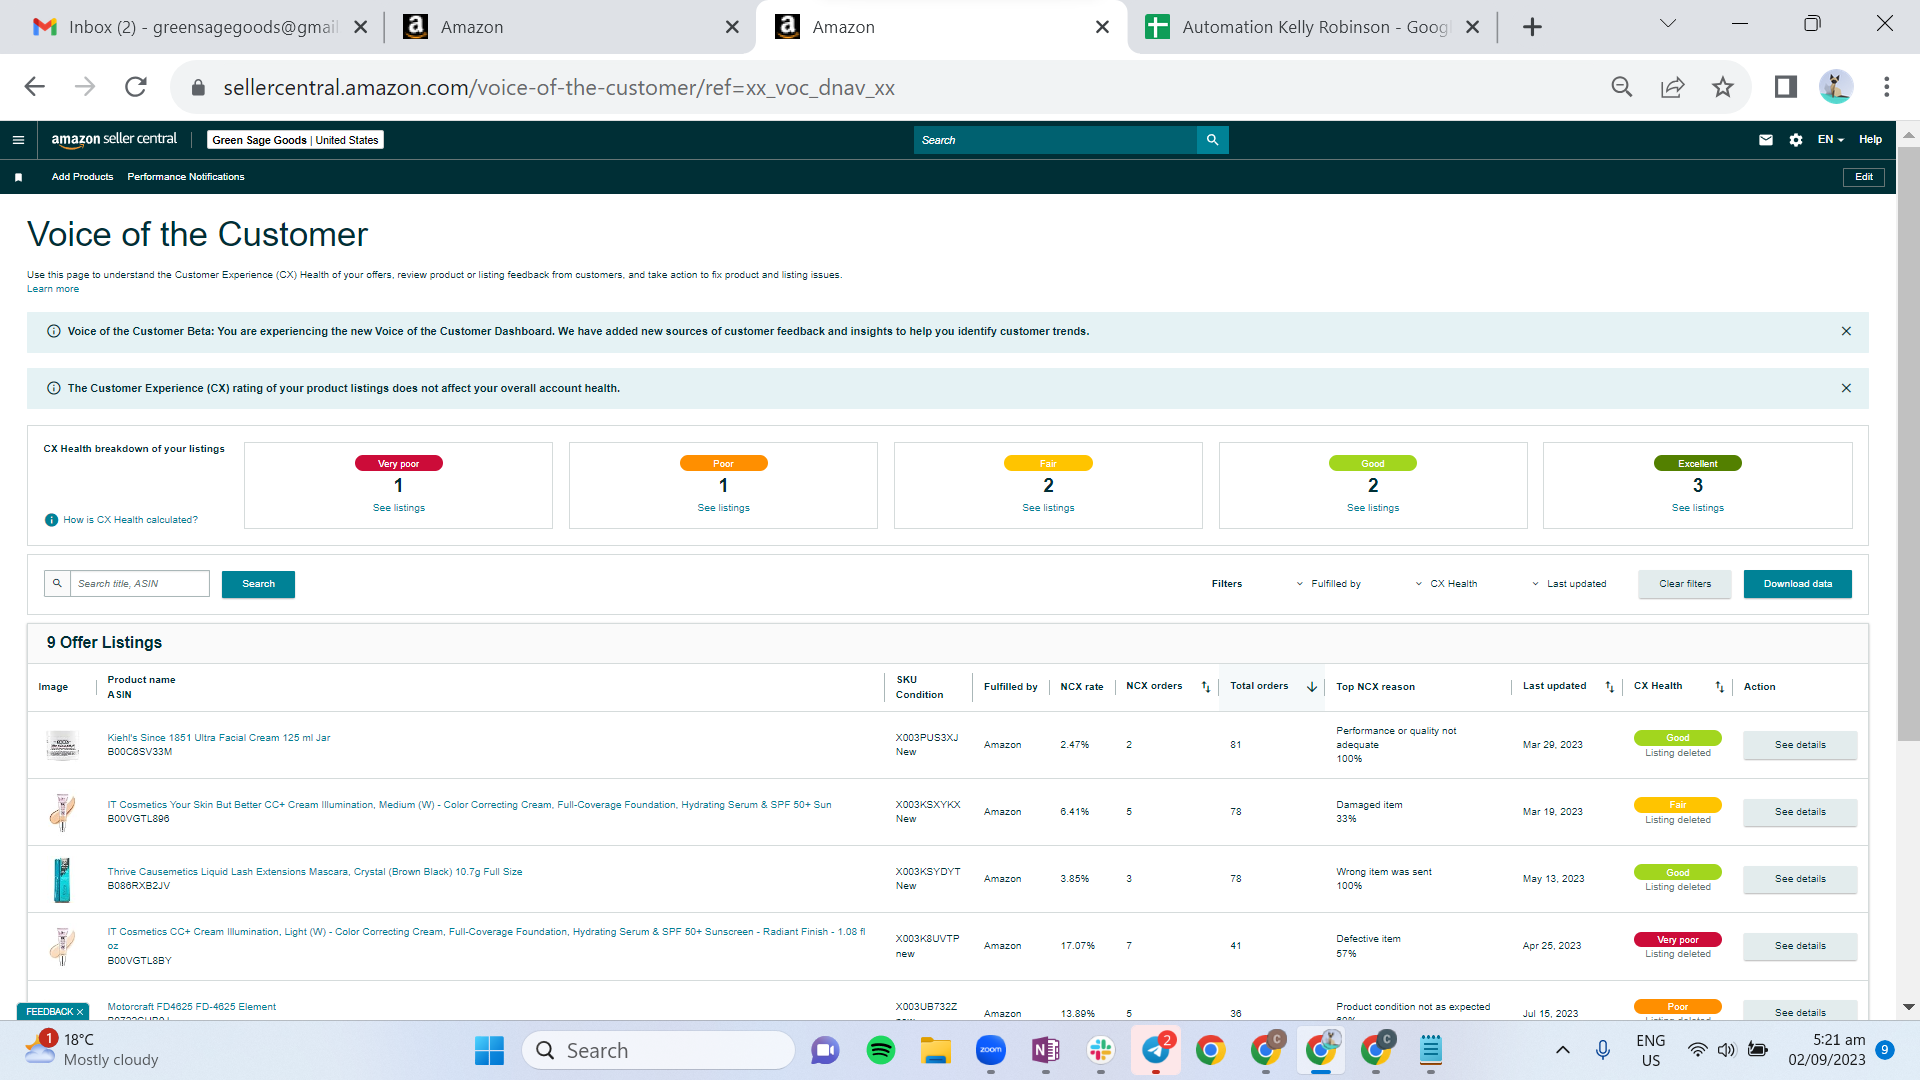1920x1080 pixels.
Task: Expand the CX Health filter
Action: point(1446,584)
